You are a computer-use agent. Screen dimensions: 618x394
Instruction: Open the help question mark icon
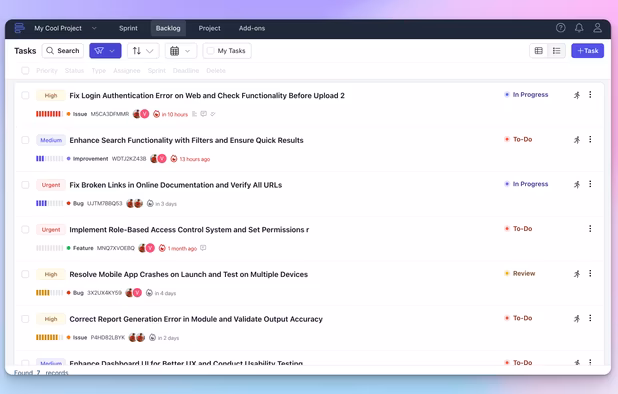[560, 28]
